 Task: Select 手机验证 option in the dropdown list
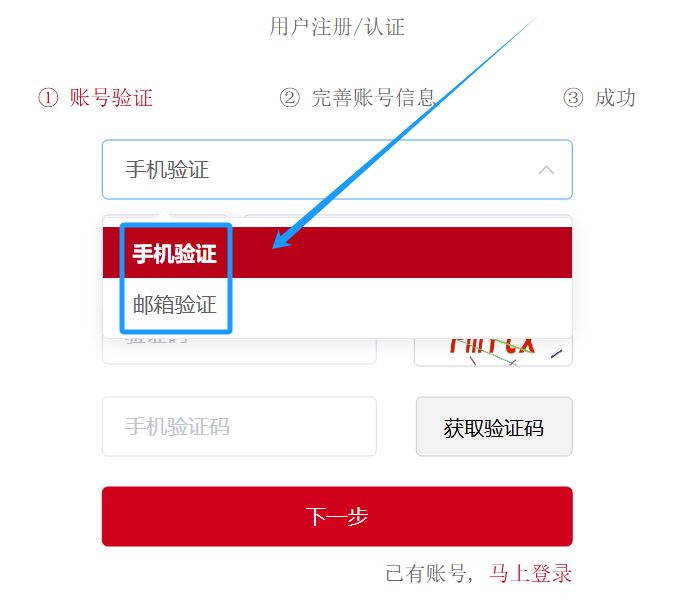coord(337,253)
